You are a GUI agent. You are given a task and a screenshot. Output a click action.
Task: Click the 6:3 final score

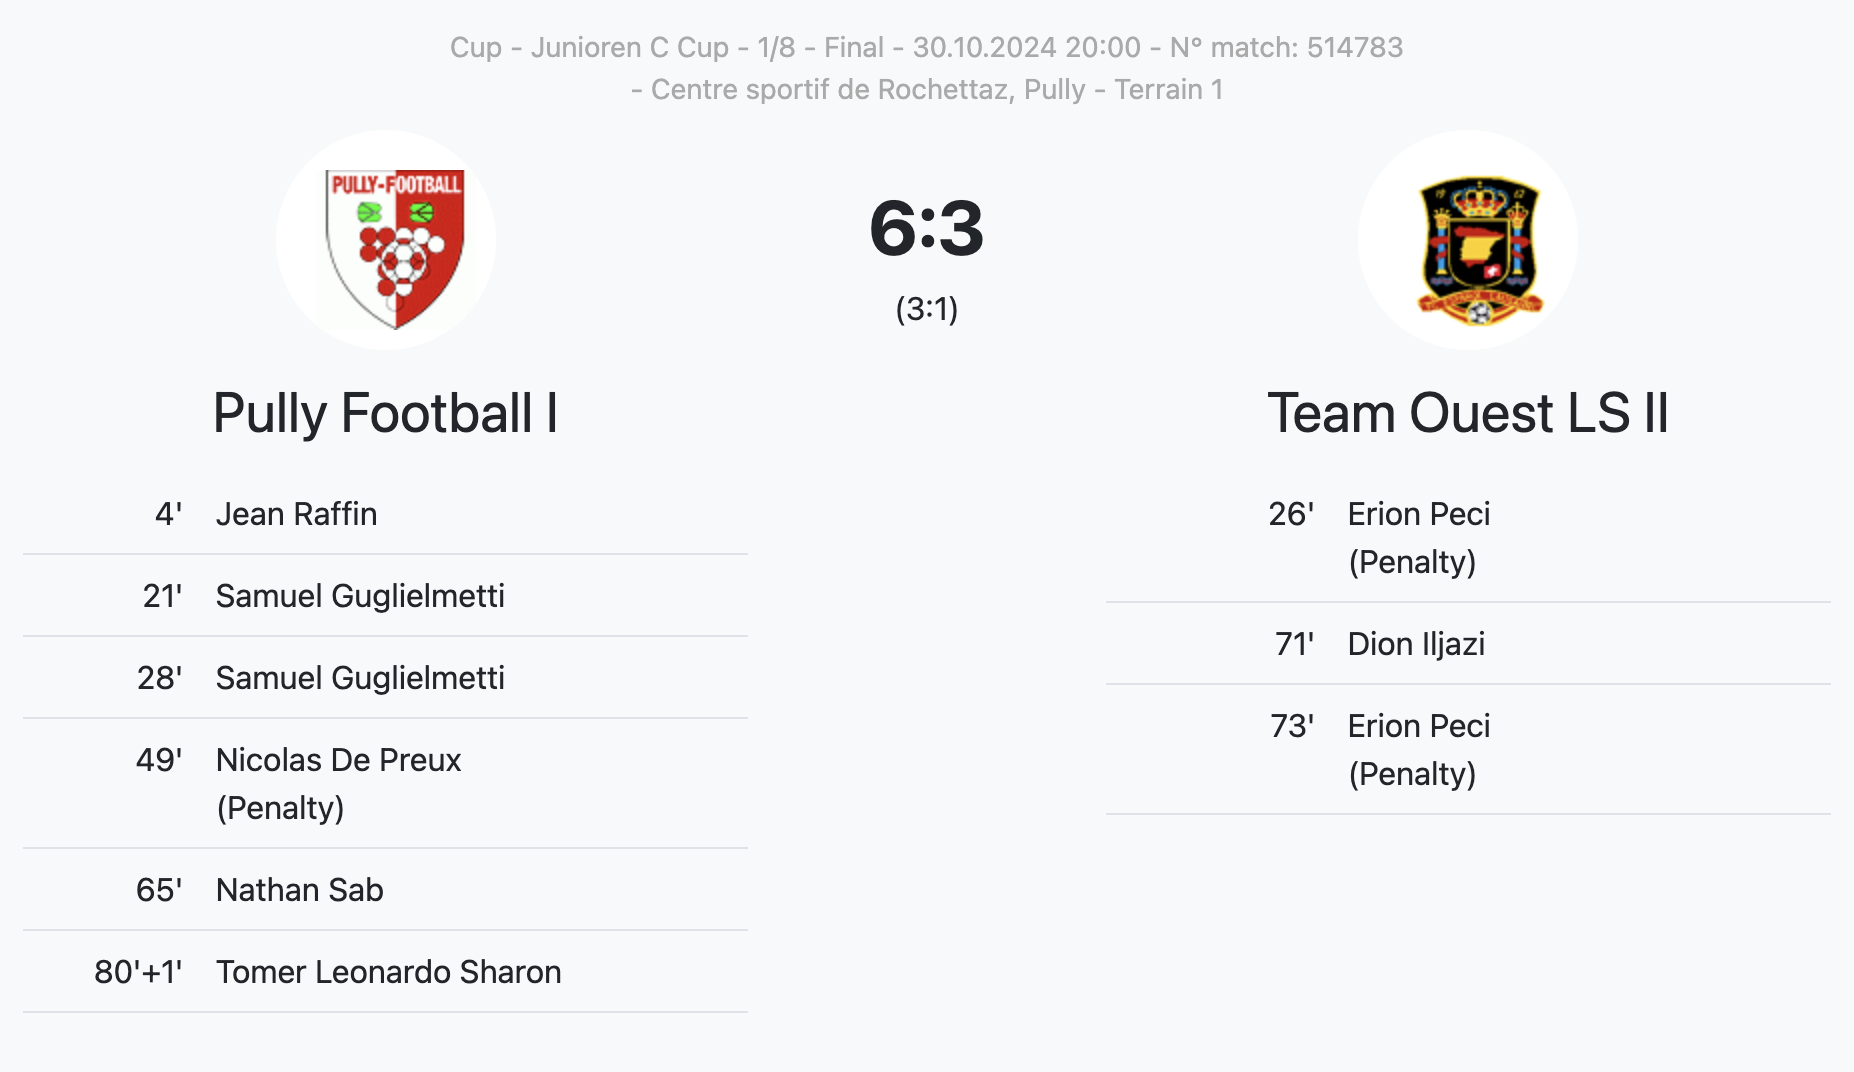pos(927,228)
